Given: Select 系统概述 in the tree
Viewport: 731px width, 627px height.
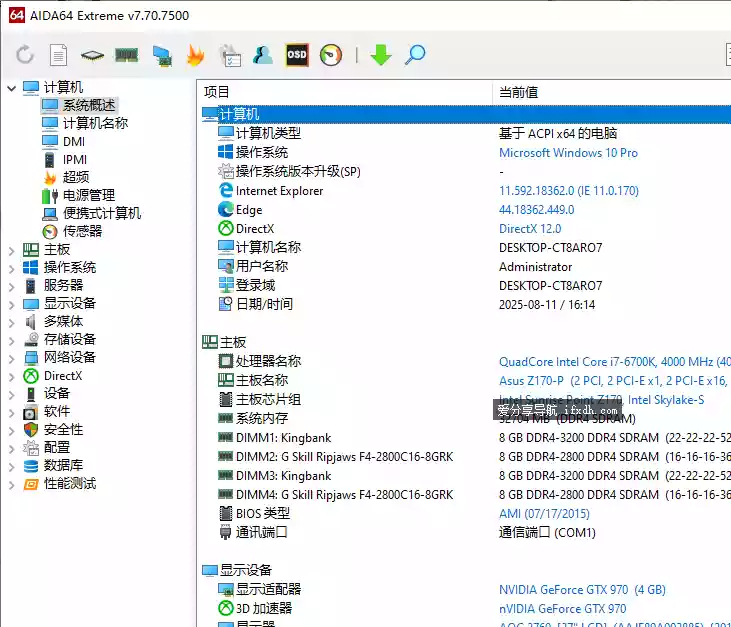Looking at the screenshot, I should [78, 105].
